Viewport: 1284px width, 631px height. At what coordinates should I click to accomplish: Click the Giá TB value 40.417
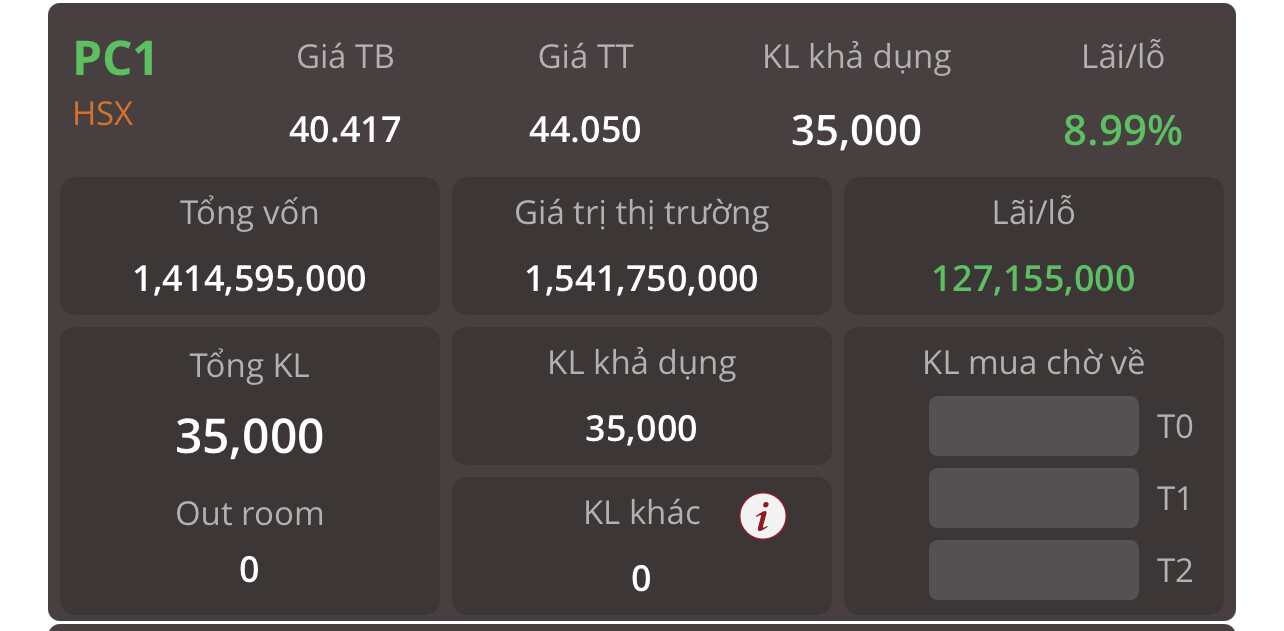tap(345, 130)
